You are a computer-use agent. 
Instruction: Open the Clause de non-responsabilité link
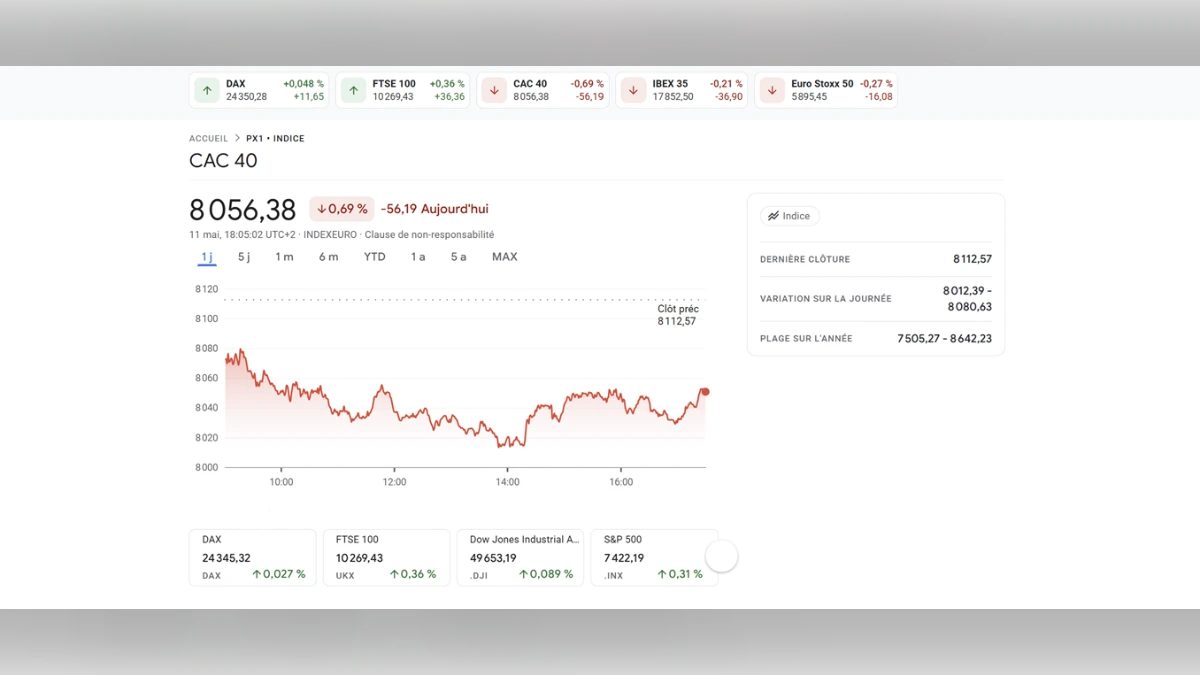[429, 235]
